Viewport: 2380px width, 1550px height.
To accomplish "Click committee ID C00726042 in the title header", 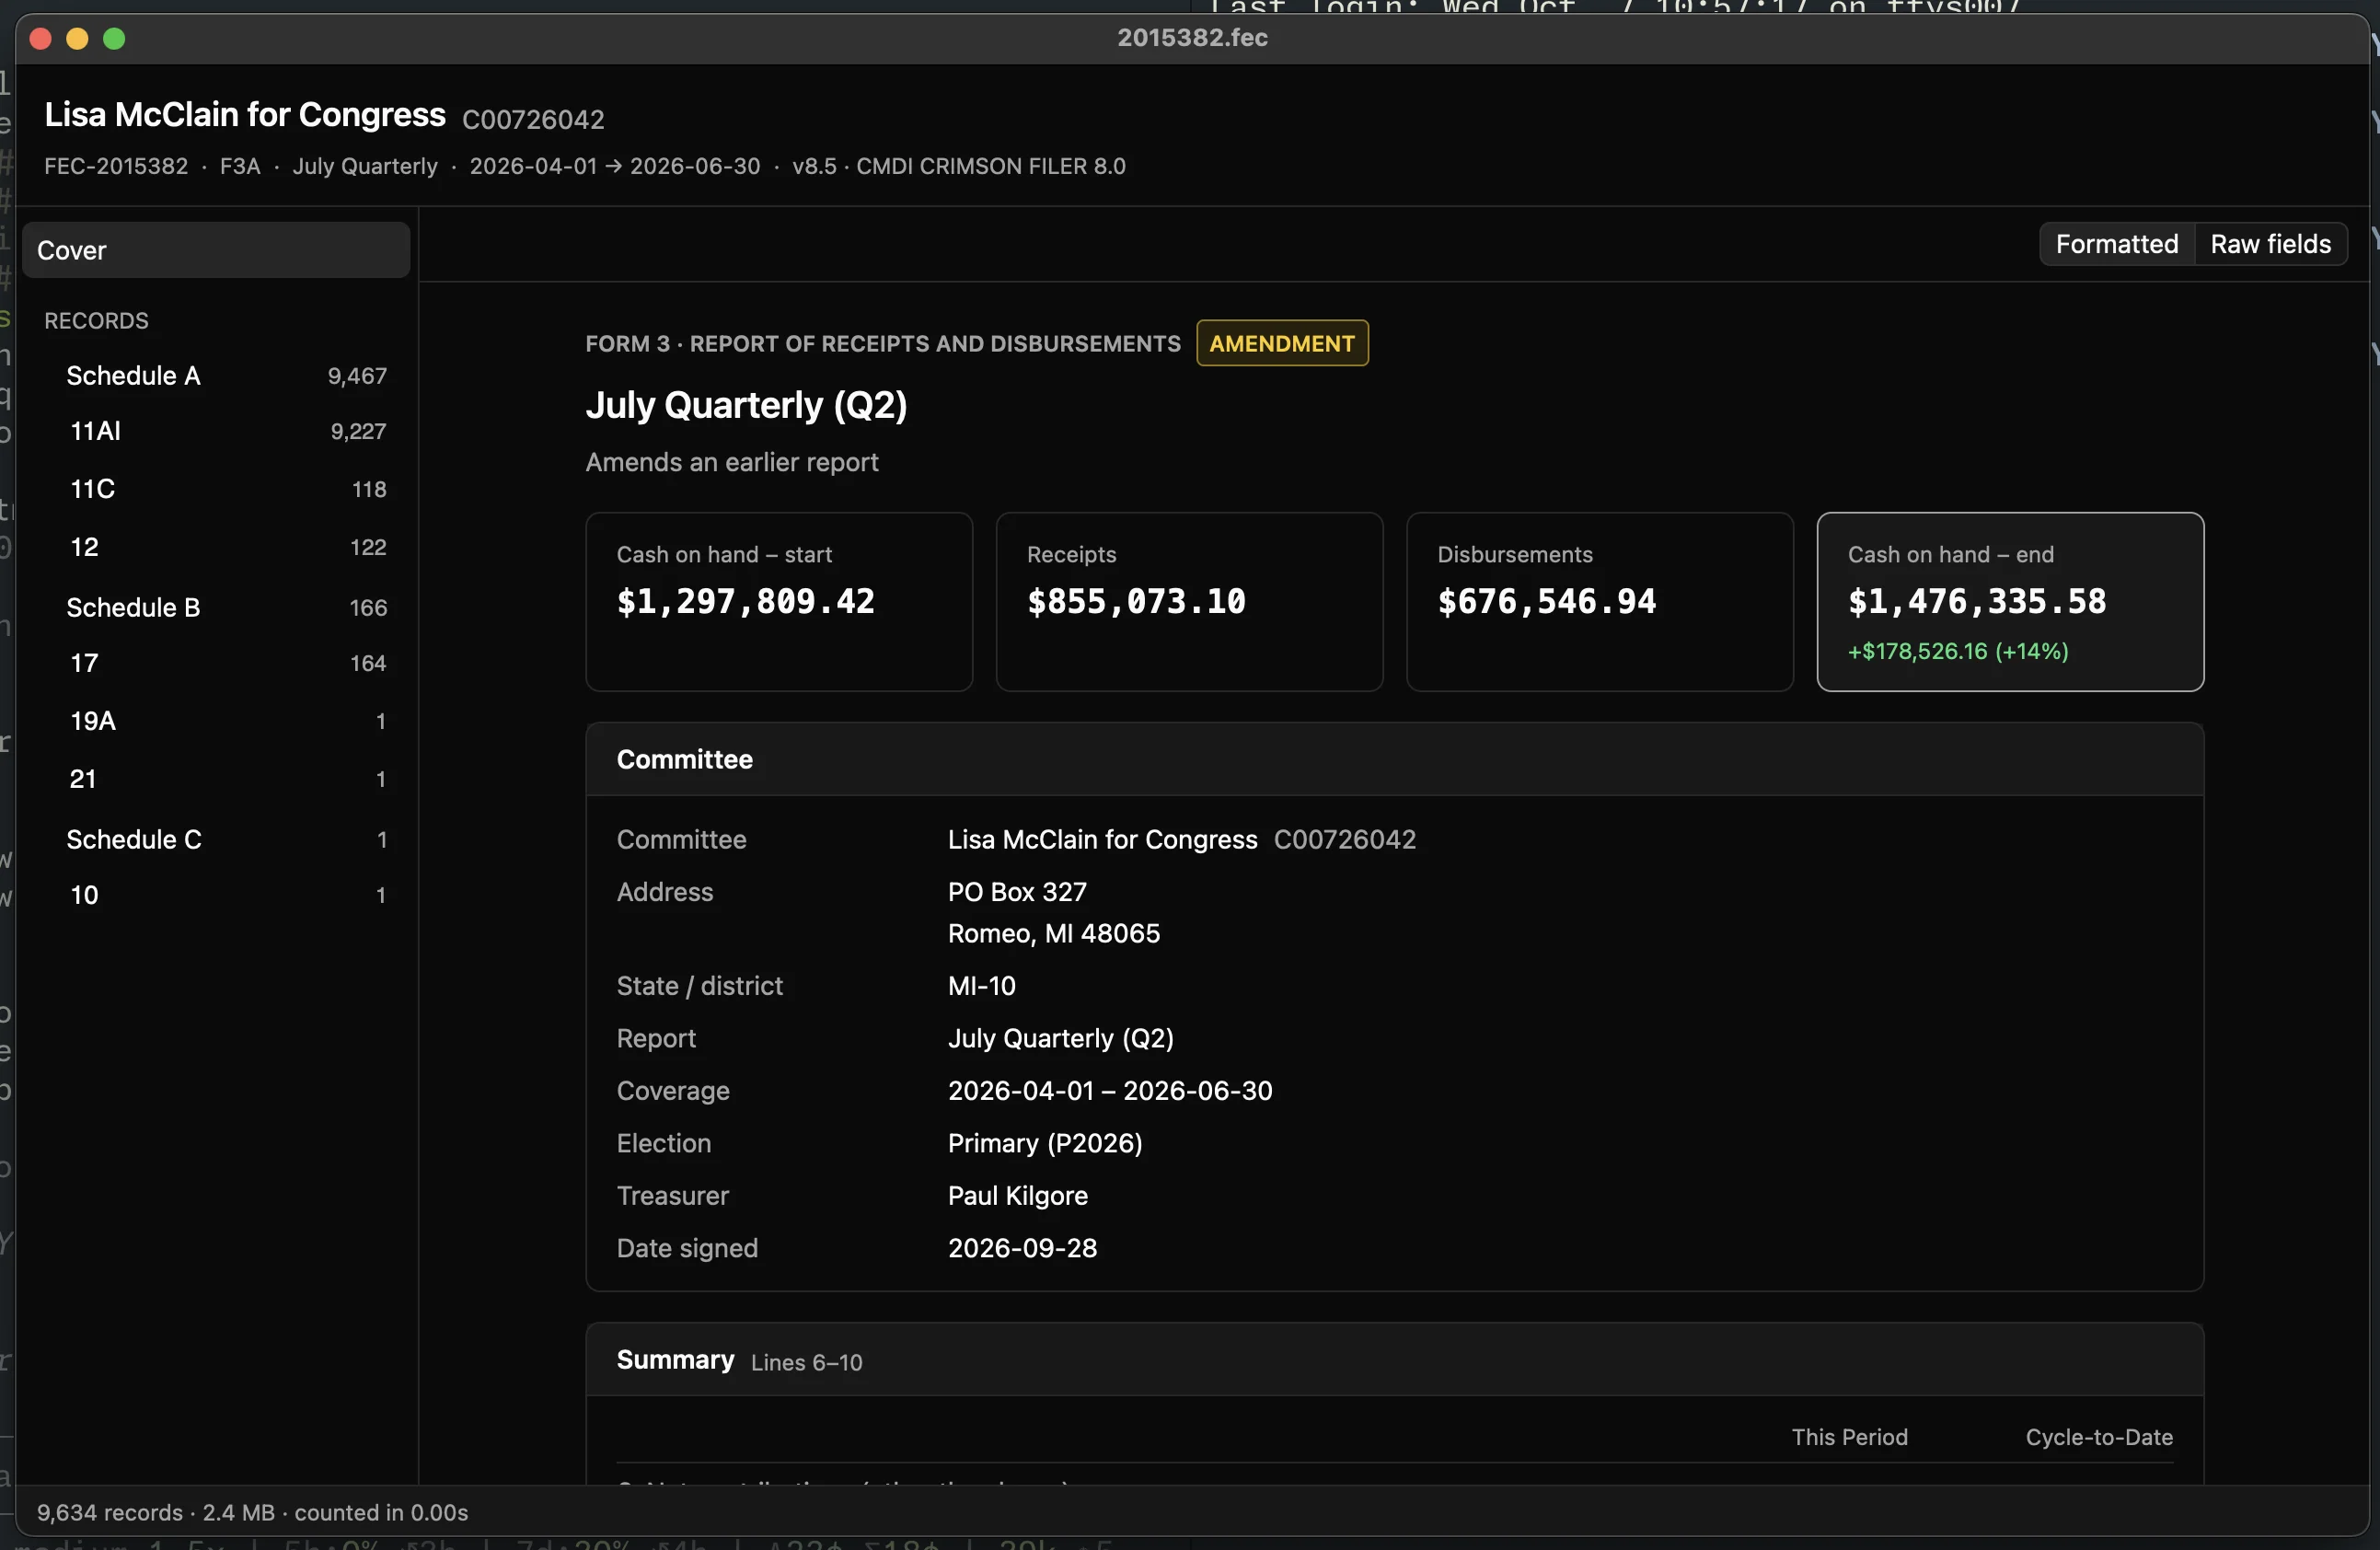I will [533, 119].
